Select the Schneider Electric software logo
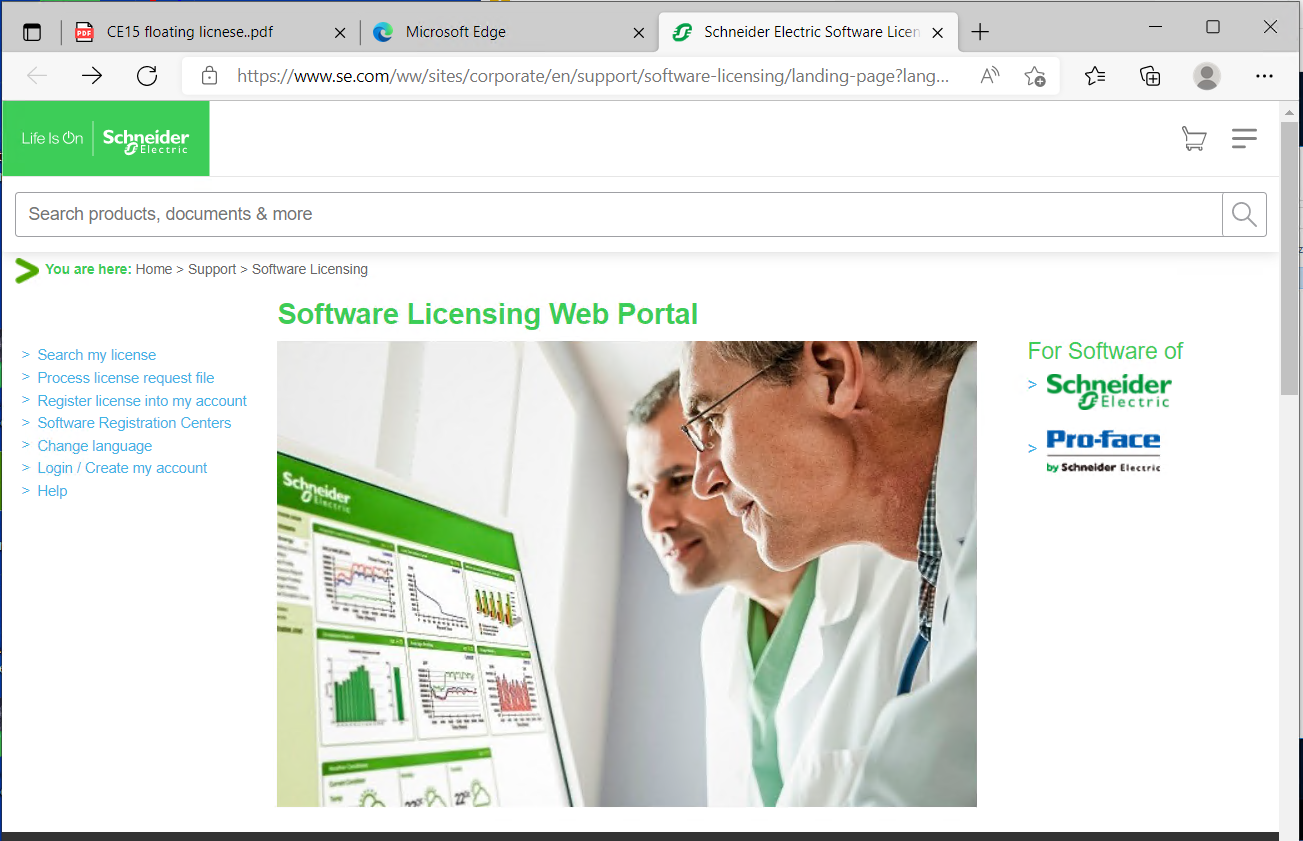 pyautogui.click(x=1108, y=391)
